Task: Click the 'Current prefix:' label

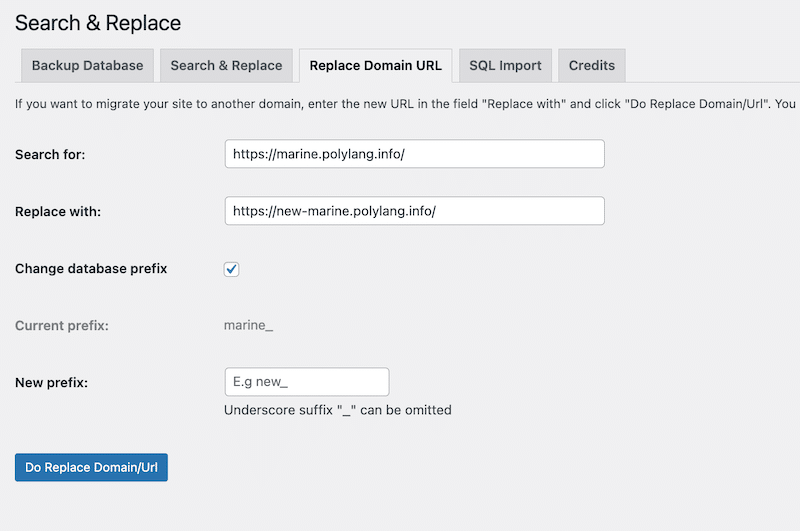Action: pos(62,325)
